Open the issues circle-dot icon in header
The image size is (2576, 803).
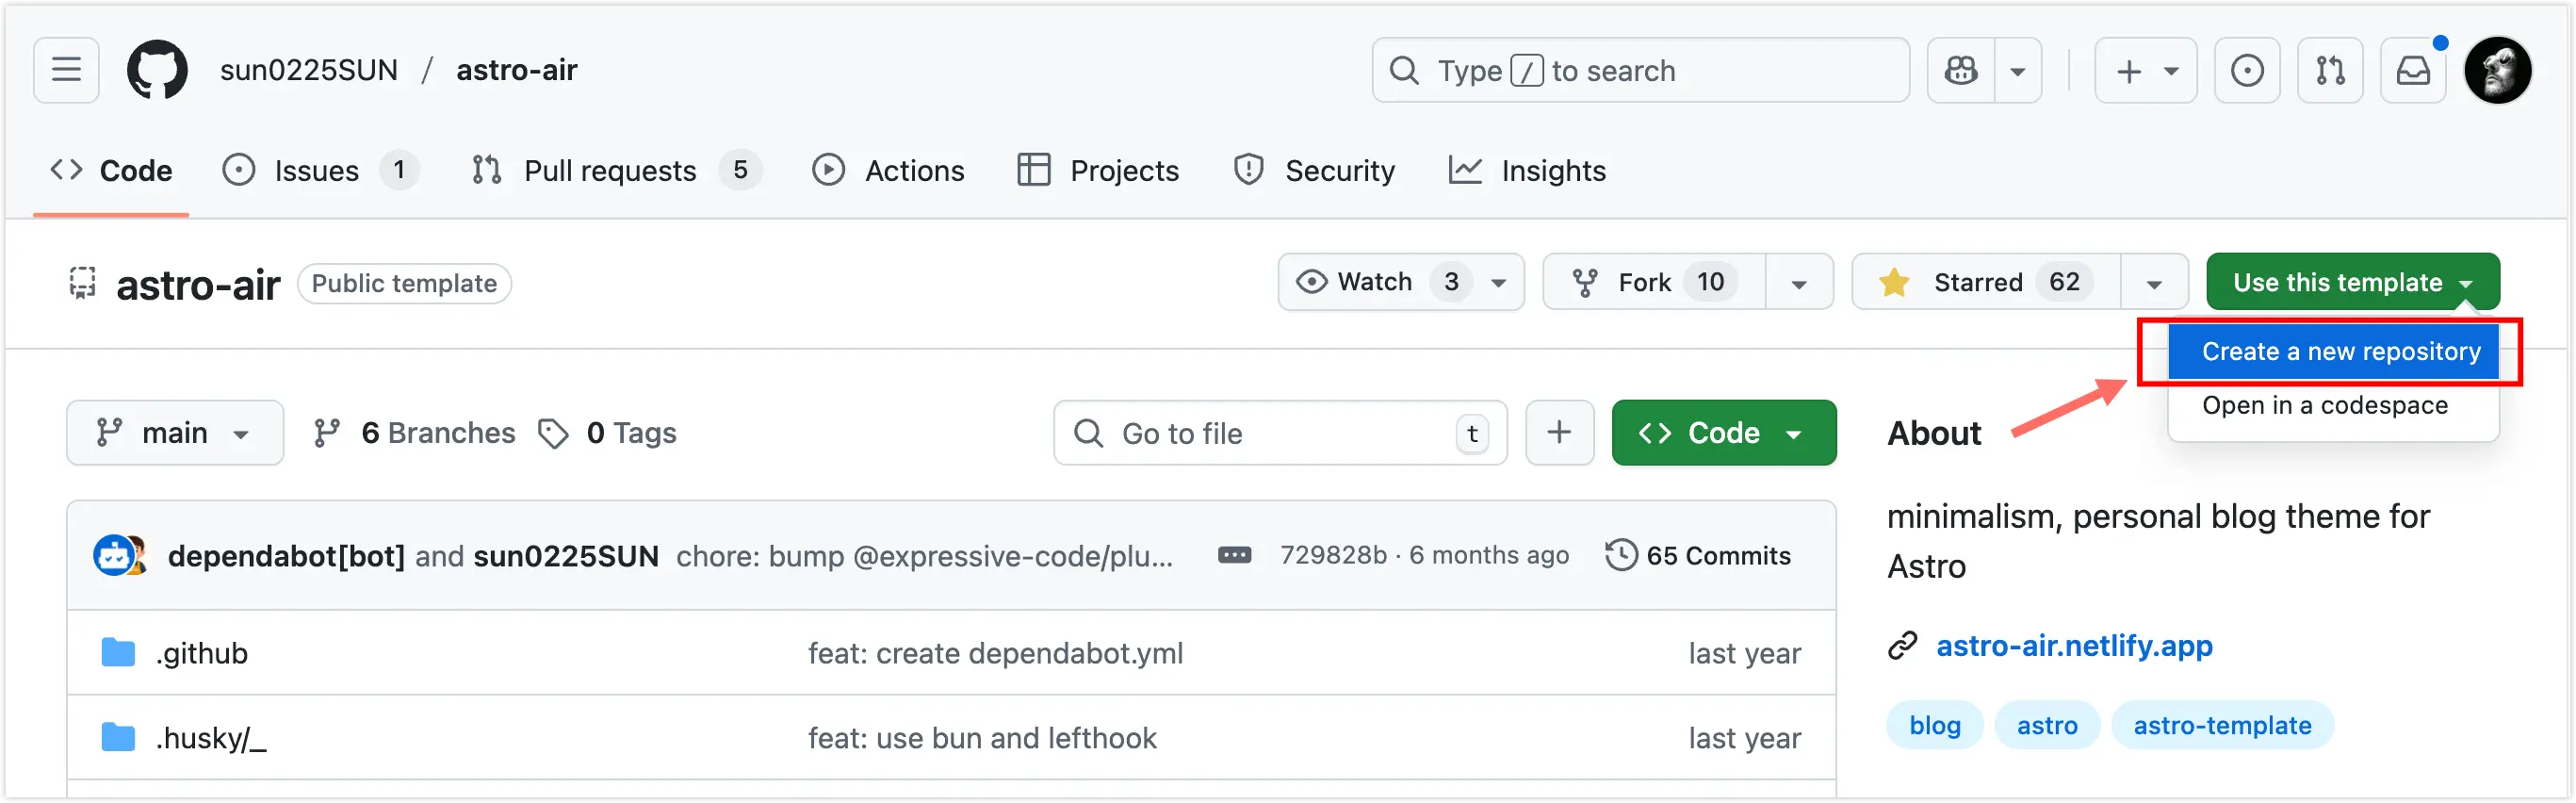click(x=2247, y=70)
